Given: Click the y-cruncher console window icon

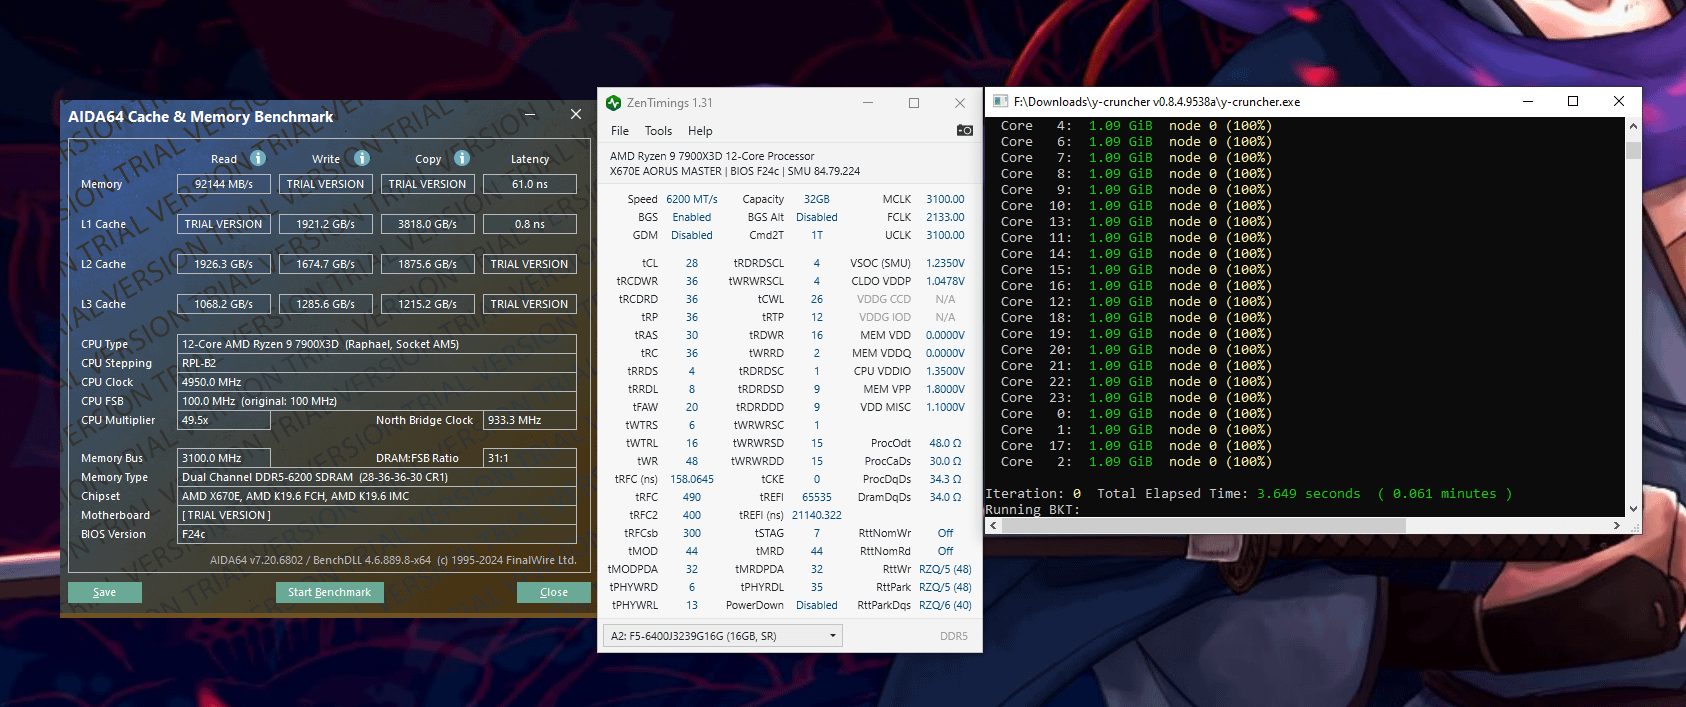Looking at the screenshot, I should click(x=1000, y=101).
